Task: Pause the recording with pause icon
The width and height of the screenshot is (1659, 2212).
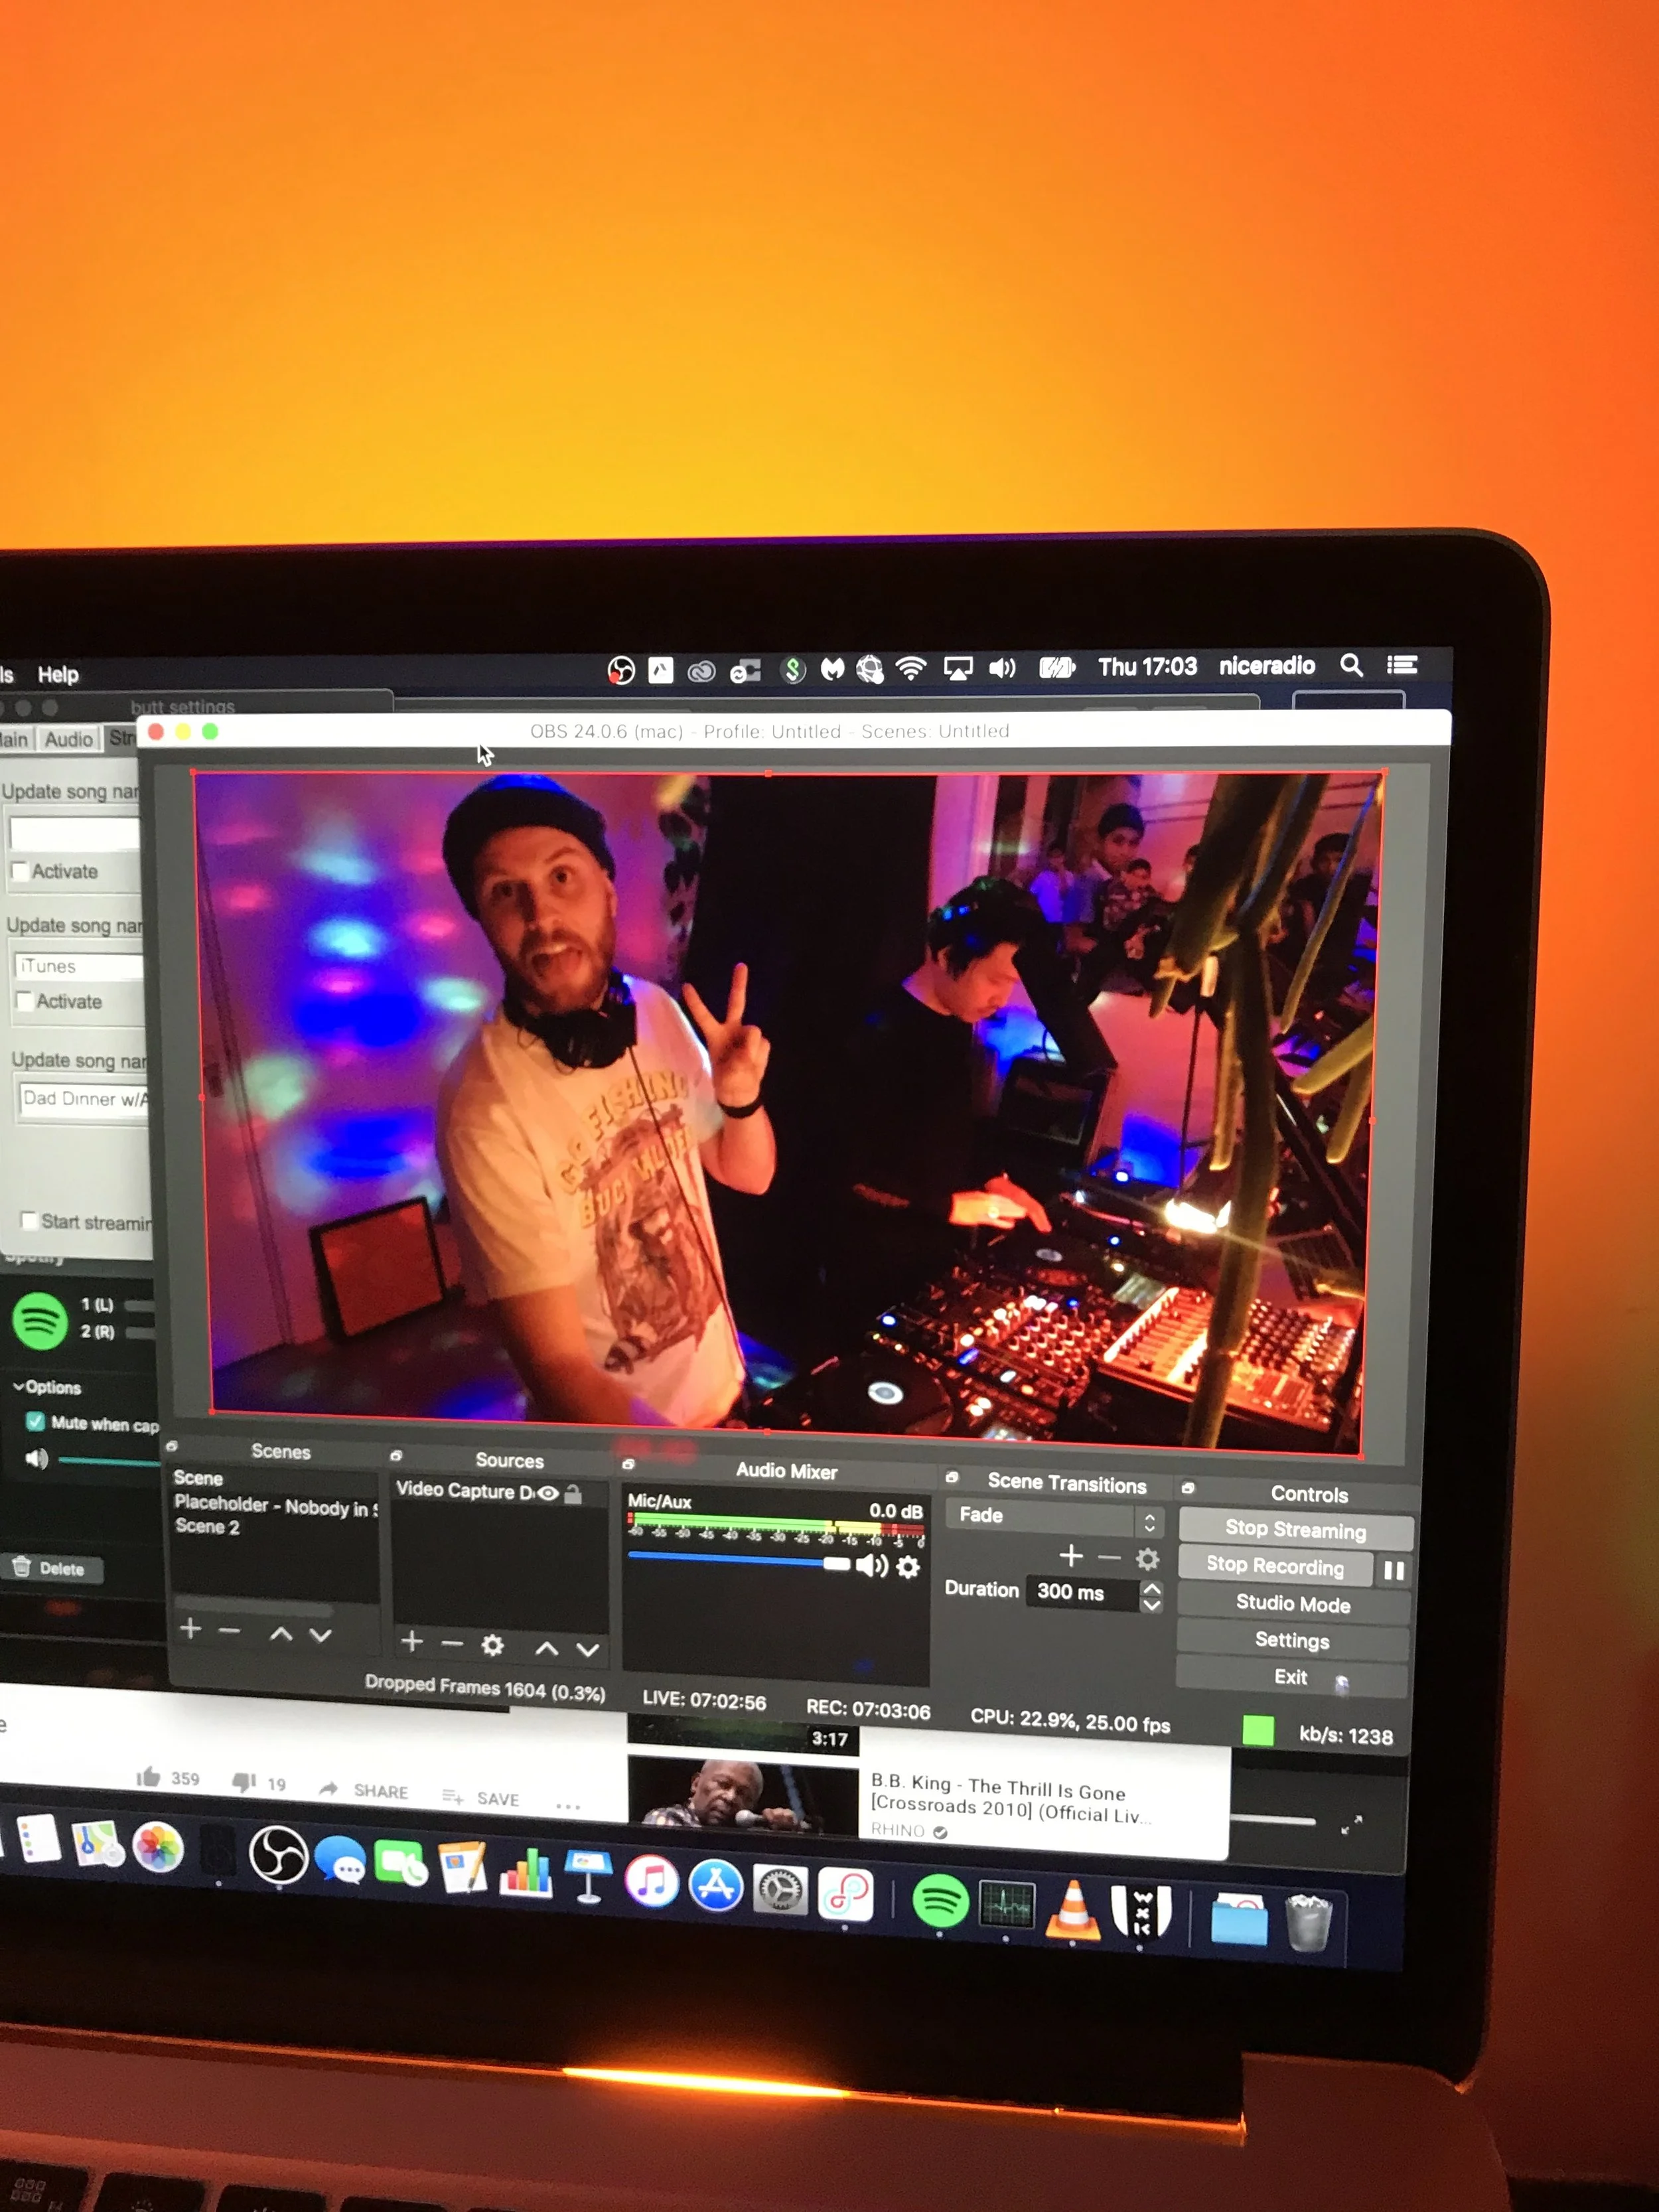Action: click(1393, 1570)
